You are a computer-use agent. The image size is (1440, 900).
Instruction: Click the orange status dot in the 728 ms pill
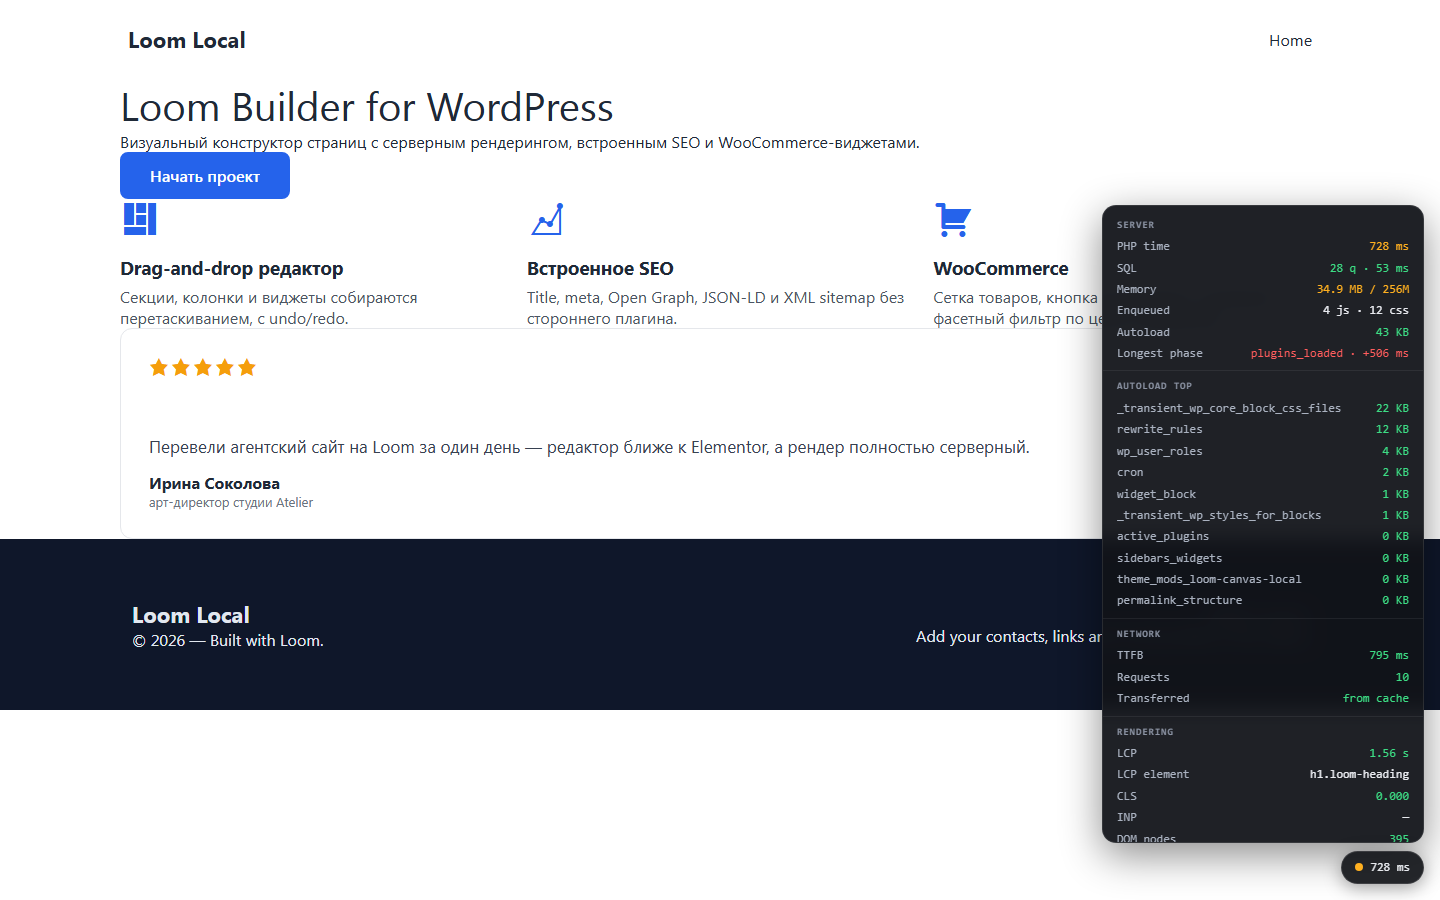point(1359,867)
